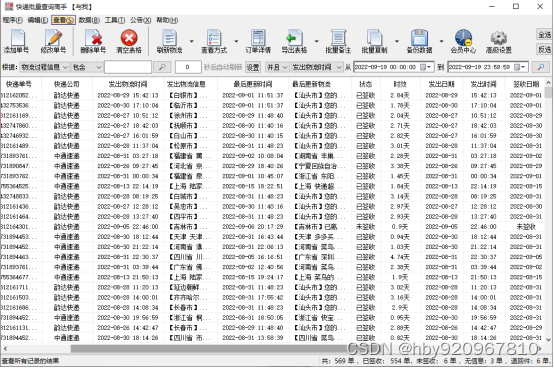Click the magnifier search icon beside the keyword field
The image size is (554, 368).
pyautogui.click(x=162, y=67)
